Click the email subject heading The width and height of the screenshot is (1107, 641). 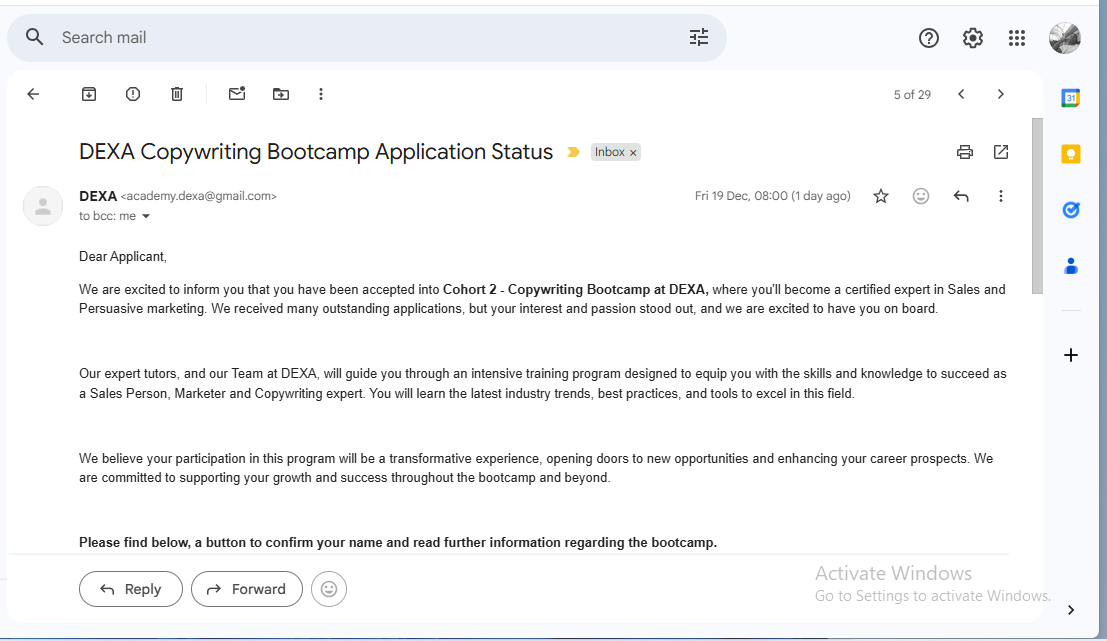pyautogui.click(x=316, y=152)
